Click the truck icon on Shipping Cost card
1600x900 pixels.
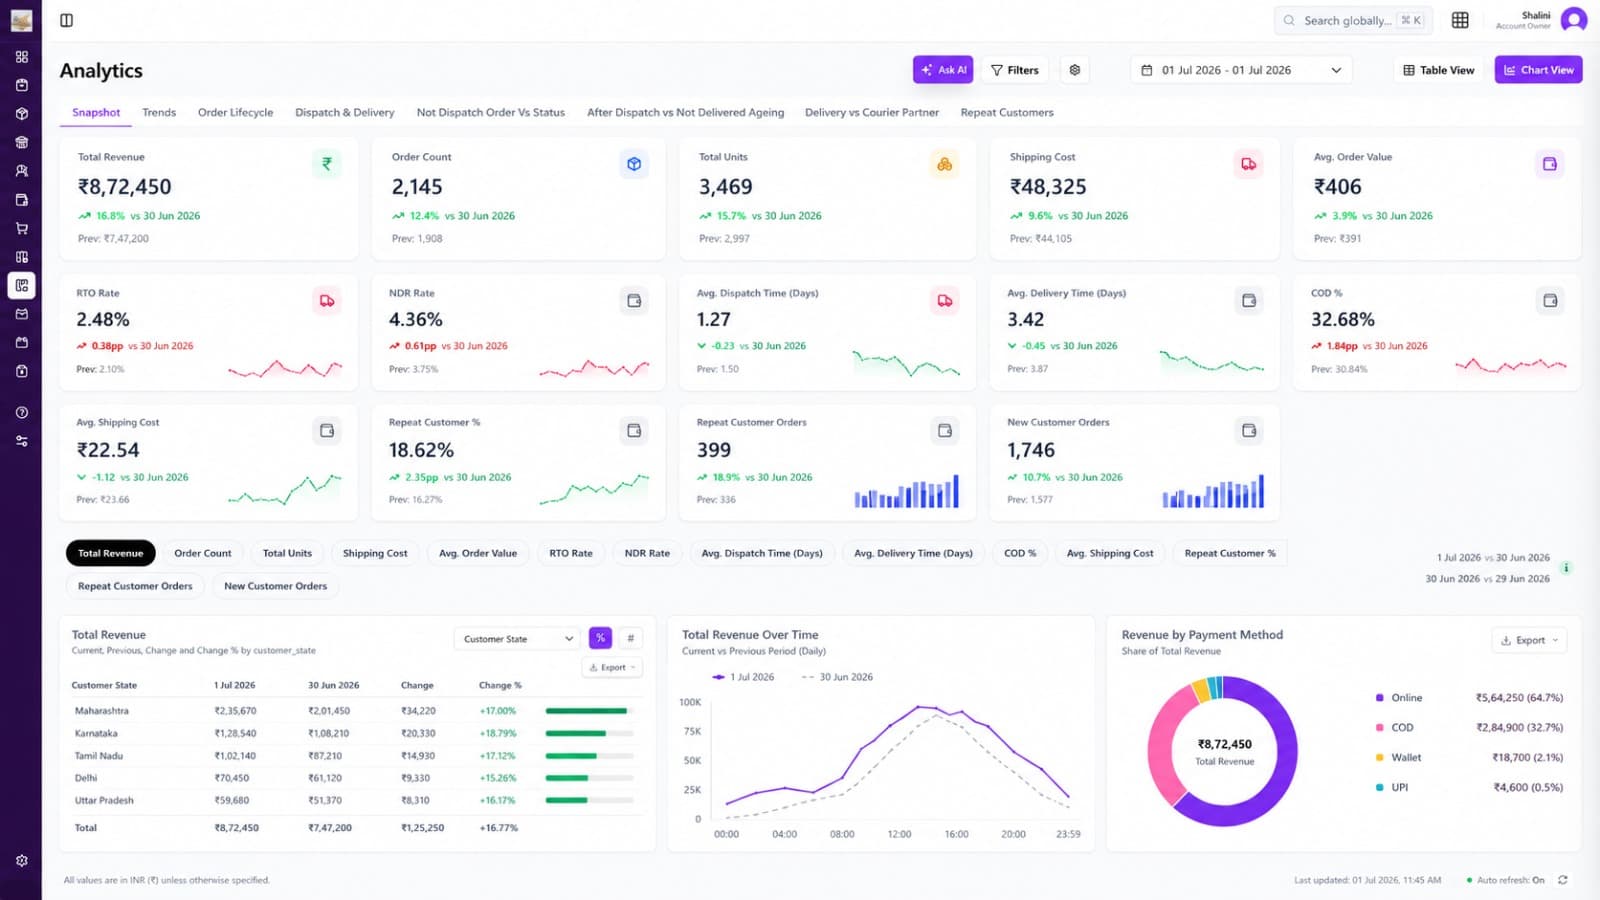pyautogui.click(x=1249, y=164)
